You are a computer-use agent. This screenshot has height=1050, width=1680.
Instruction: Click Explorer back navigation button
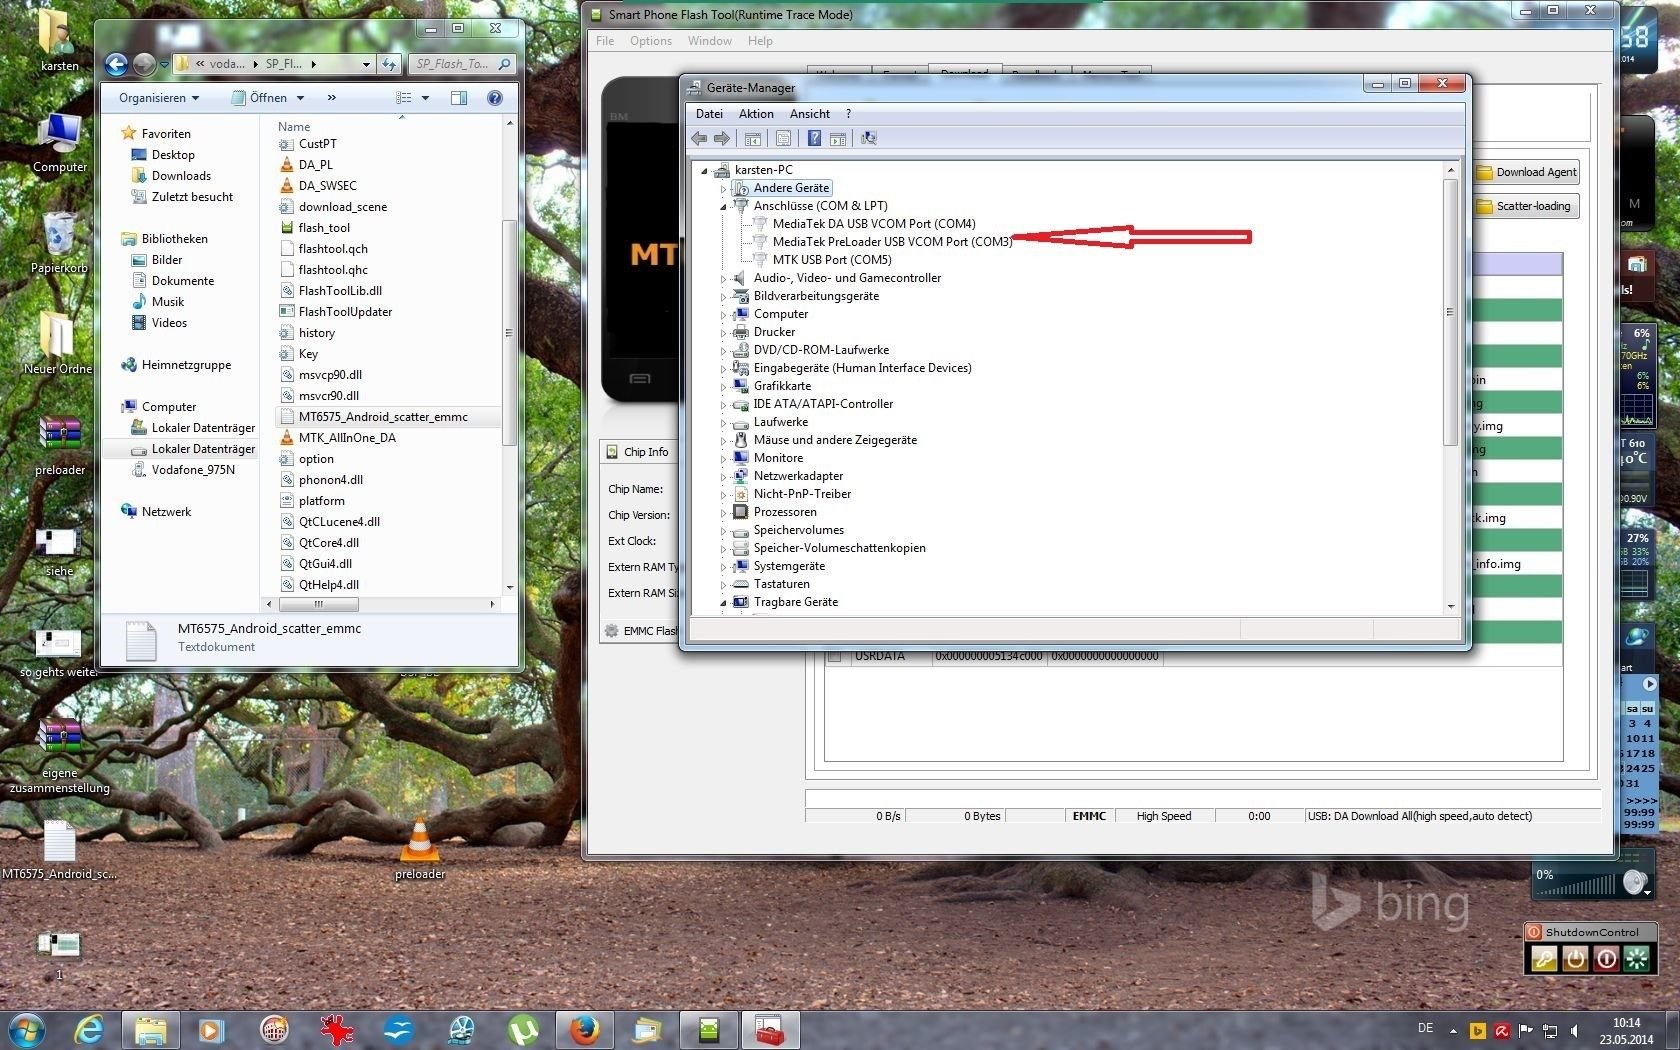tap(117, 64)
